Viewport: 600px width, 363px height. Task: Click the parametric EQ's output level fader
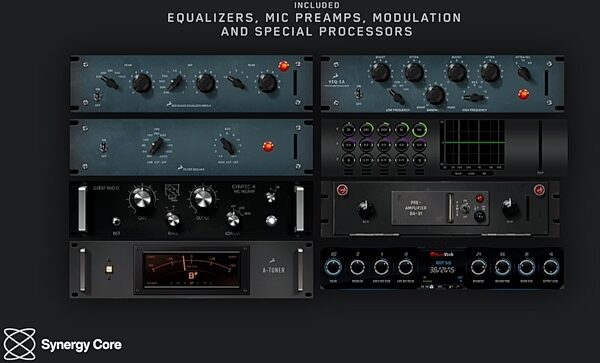540,146
